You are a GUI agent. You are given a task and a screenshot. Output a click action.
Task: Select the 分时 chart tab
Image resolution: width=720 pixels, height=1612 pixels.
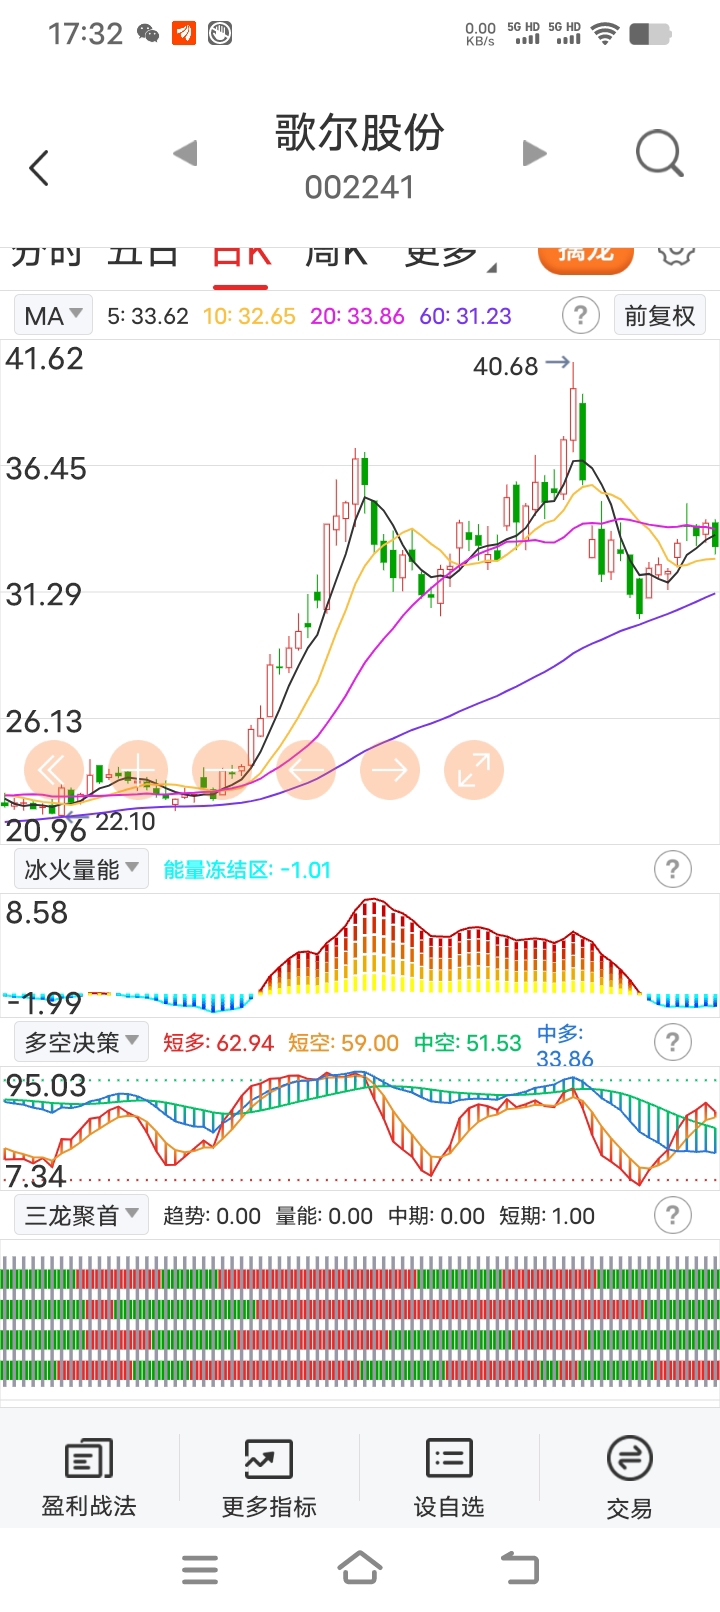pyautogui.click(x=46, y=256)
